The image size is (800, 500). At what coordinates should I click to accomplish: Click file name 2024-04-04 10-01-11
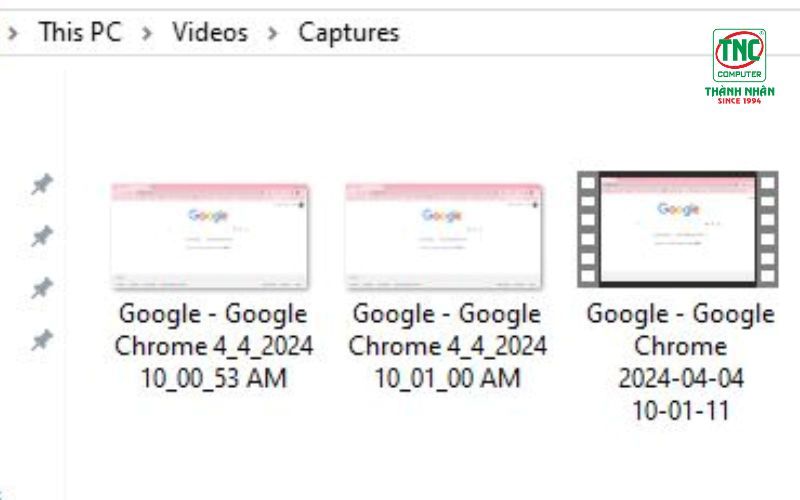[x=681, y=362]
